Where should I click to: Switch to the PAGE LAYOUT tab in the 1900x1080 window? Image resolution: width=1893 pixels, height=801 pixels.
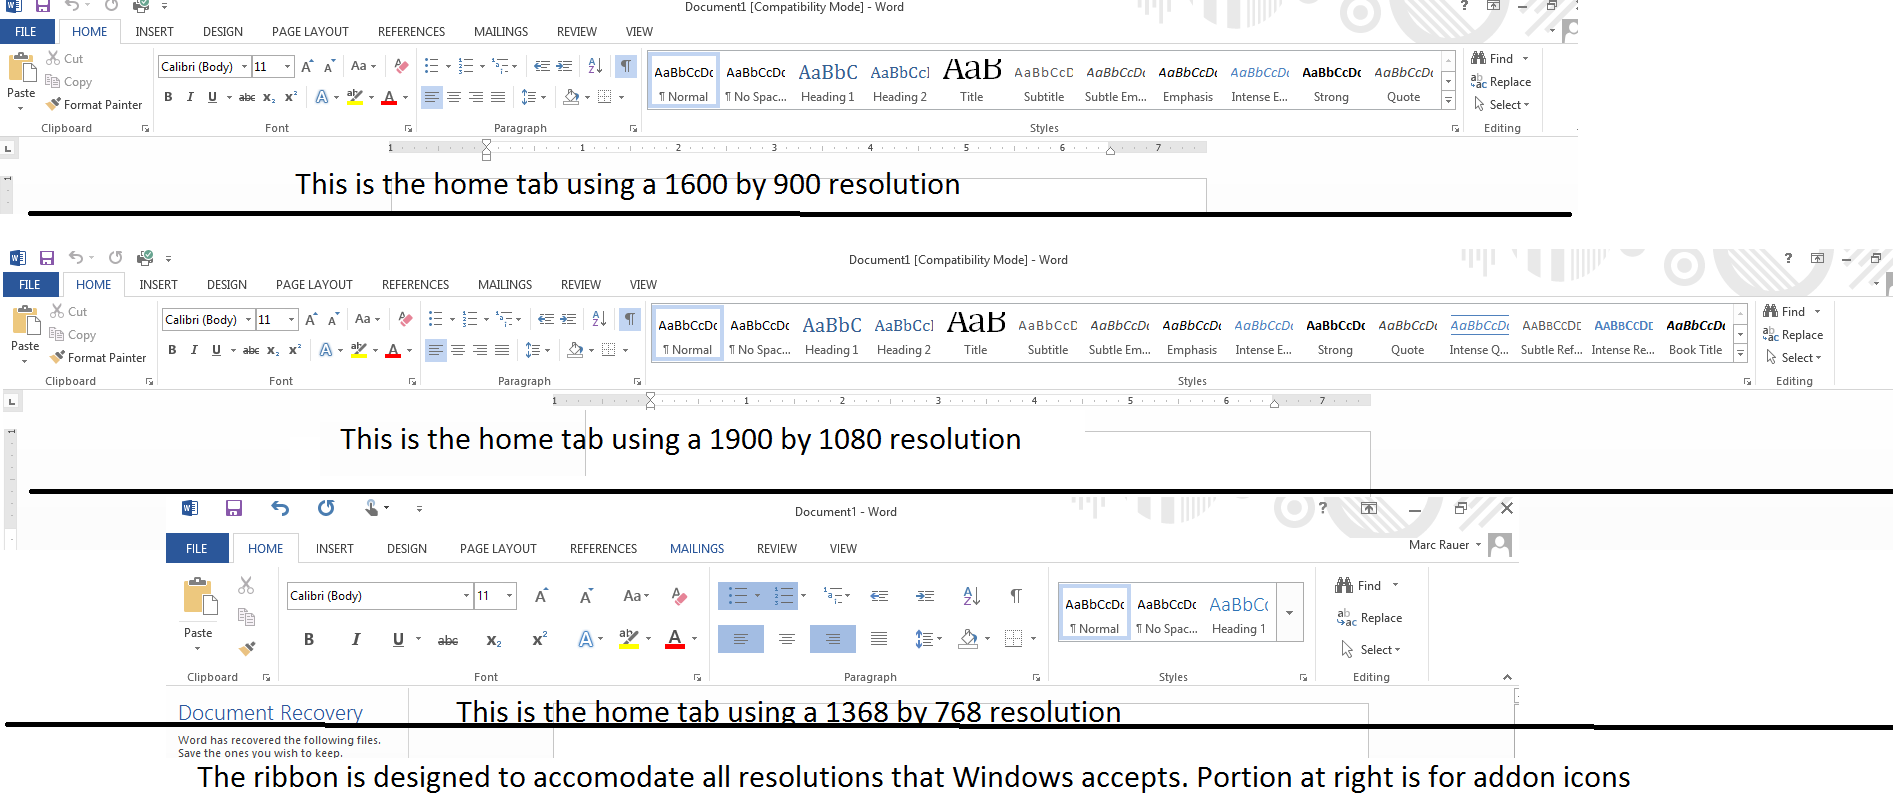tap(314, 285)
